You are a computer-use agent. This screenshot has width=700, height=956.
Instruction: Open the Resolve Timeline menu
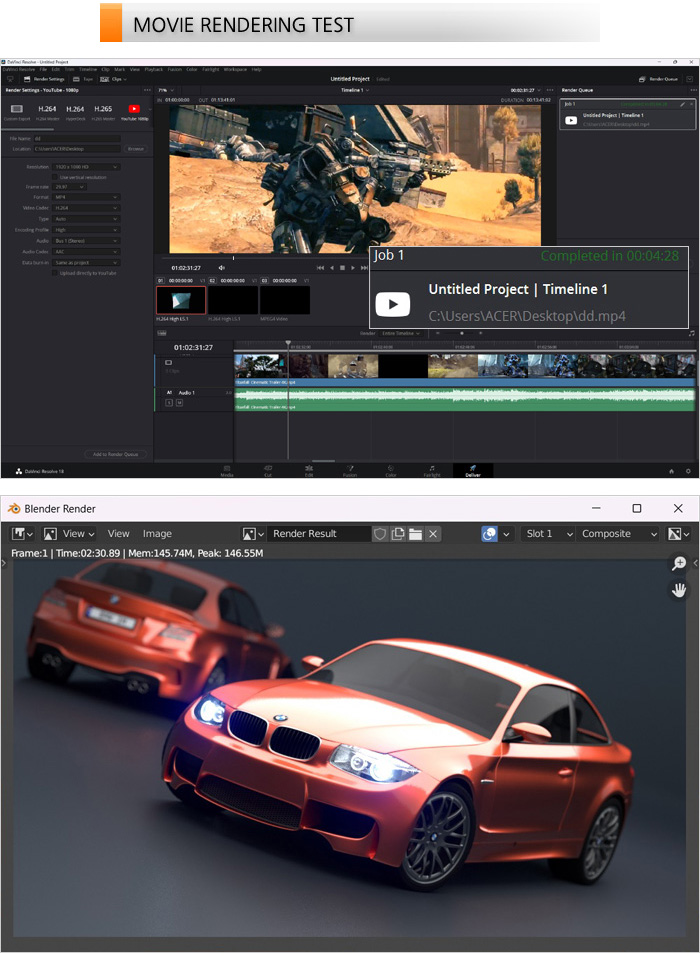[x=88, y=70]
